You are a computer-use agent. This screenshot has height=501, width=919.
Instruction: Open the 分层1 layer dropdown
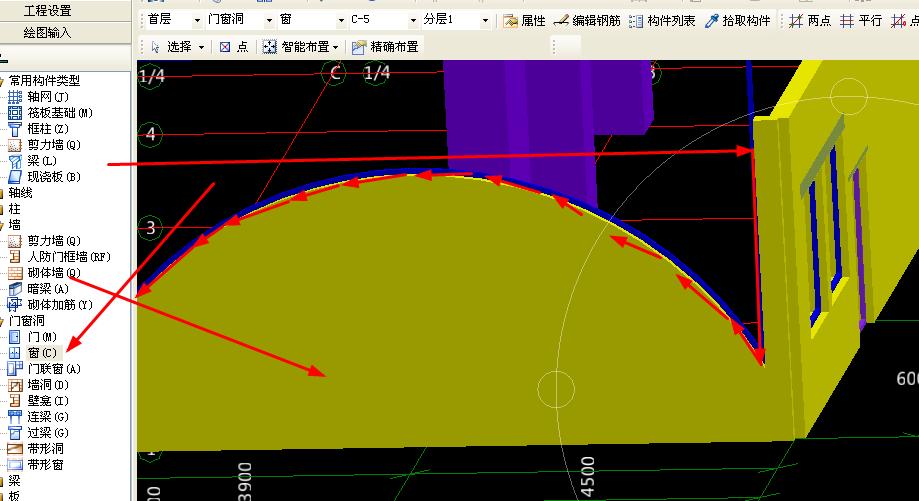click(485, 20)
